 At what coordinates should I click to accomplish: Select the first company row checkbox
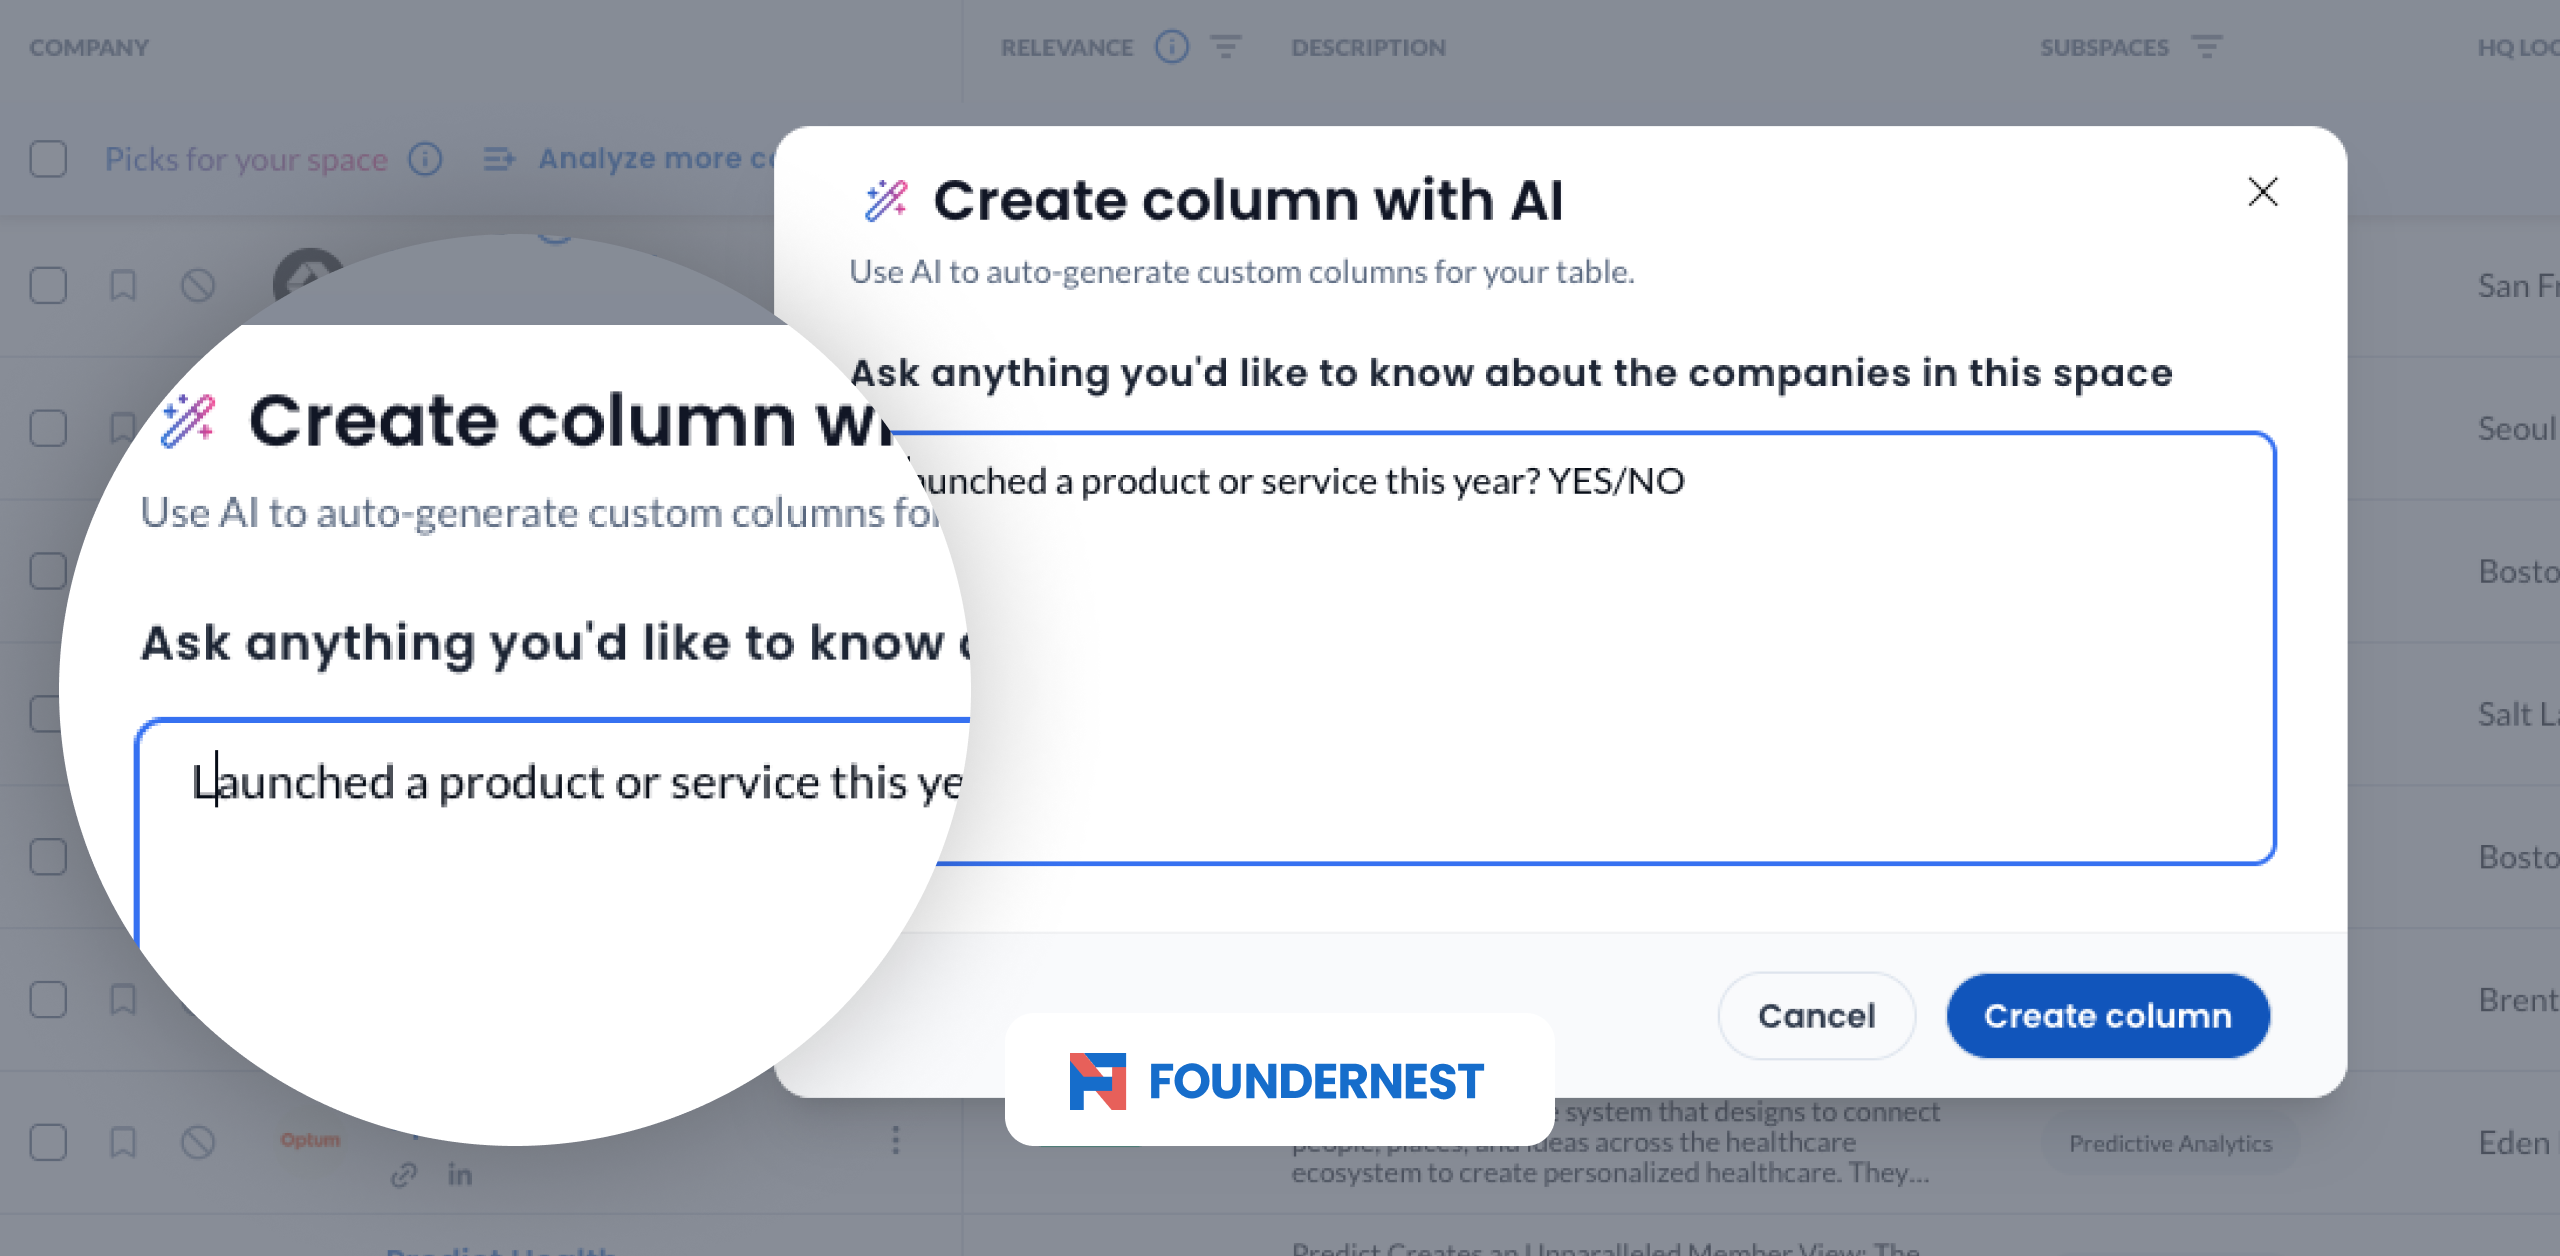pyautogui.click(x=48, y=286)
